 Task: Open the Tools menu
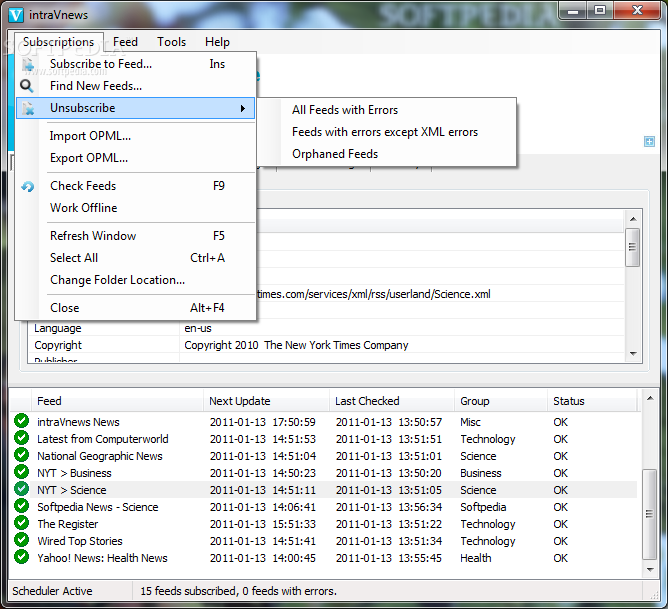171,42
